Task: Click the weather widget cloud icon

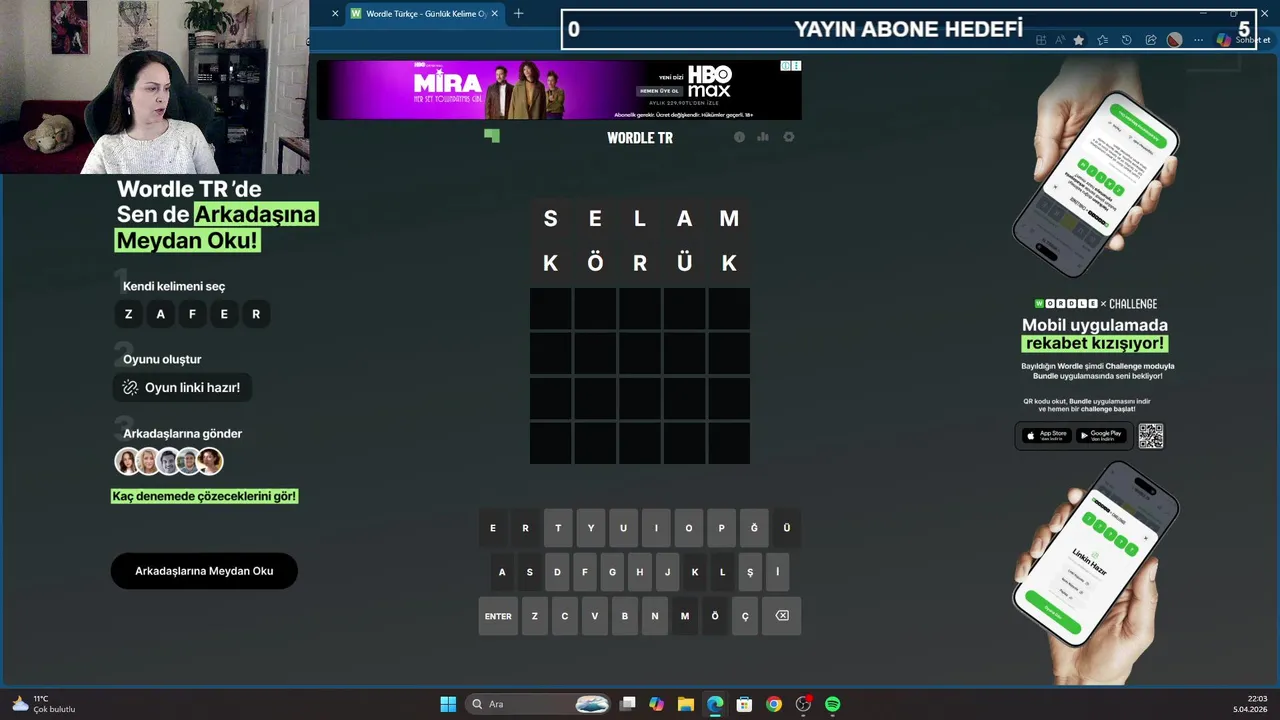Action: pos(19,704)
